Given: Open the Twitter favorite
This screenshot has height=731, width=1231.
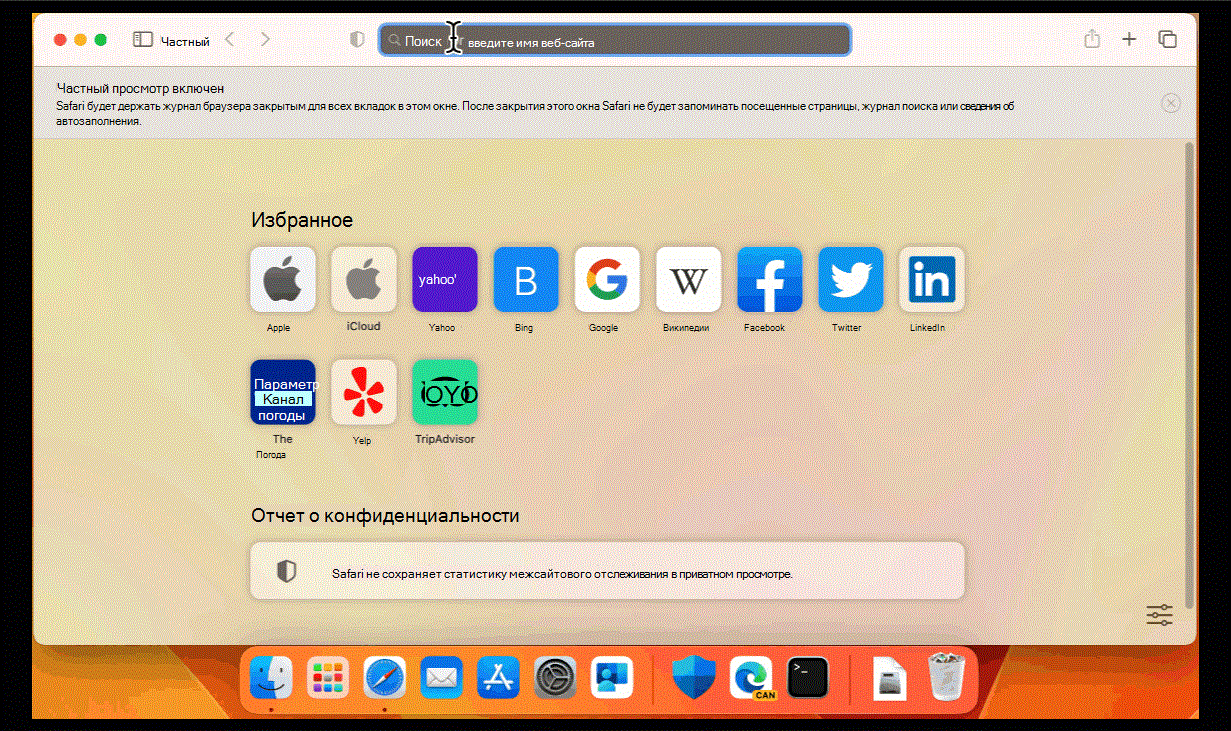Looking at the screenshot, I should coord(851,280).
